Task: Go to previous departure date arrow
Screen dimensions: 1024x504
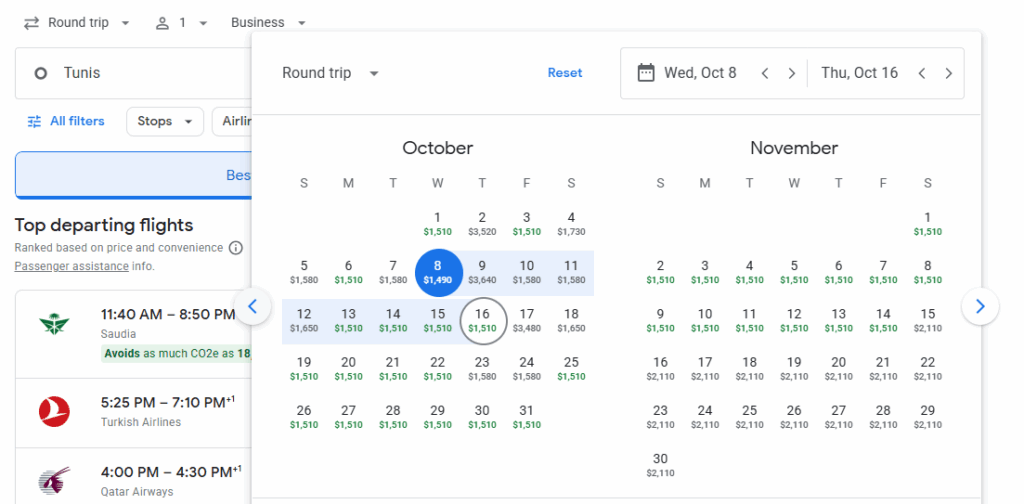Action: 765,73
